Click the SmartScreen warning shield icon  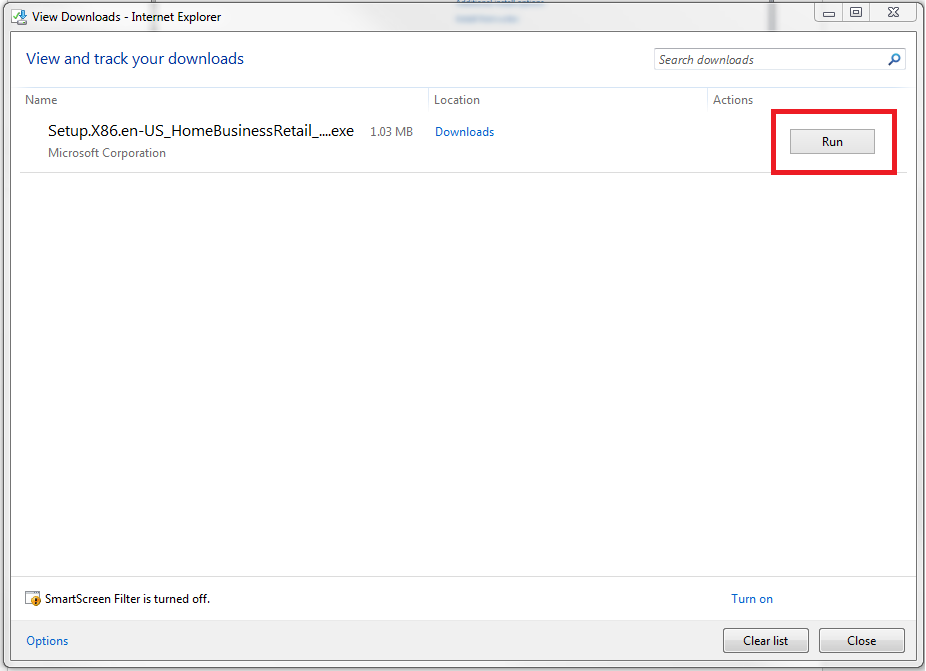coord(33,599)
